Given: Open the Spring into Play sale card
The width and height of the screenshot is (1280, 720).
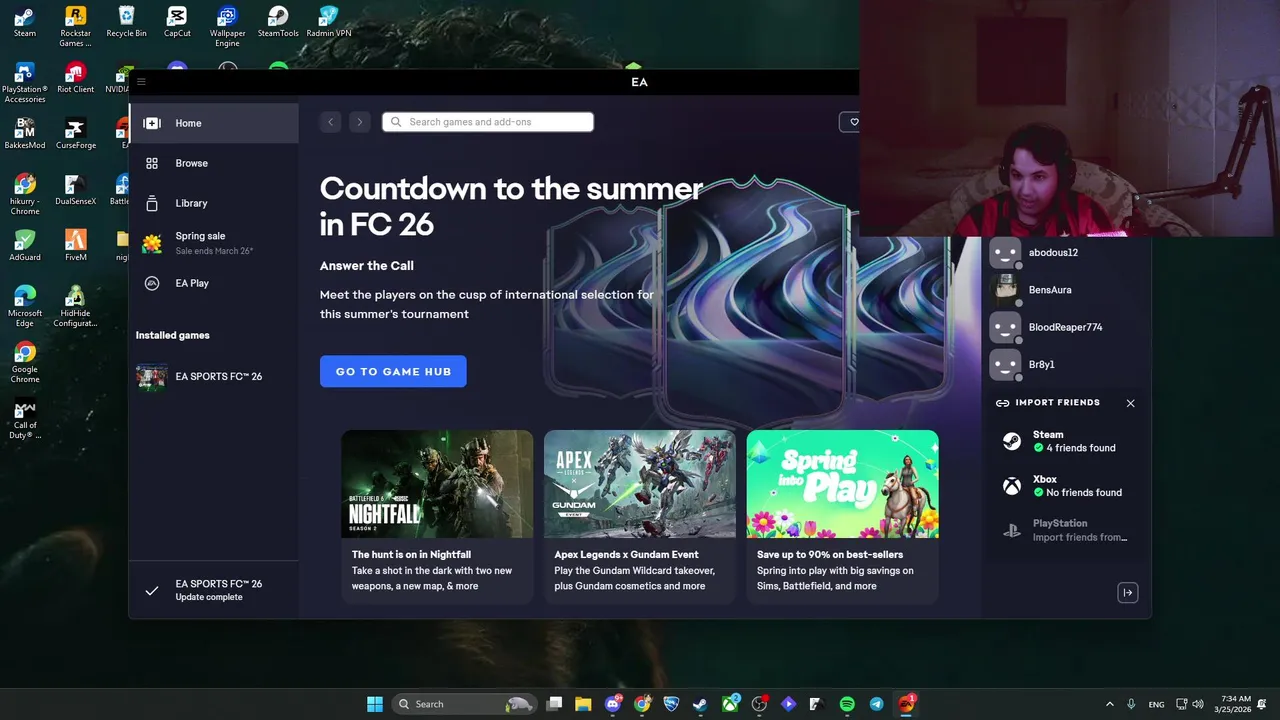Looking at the screenshot, I should tap(842, 516).
